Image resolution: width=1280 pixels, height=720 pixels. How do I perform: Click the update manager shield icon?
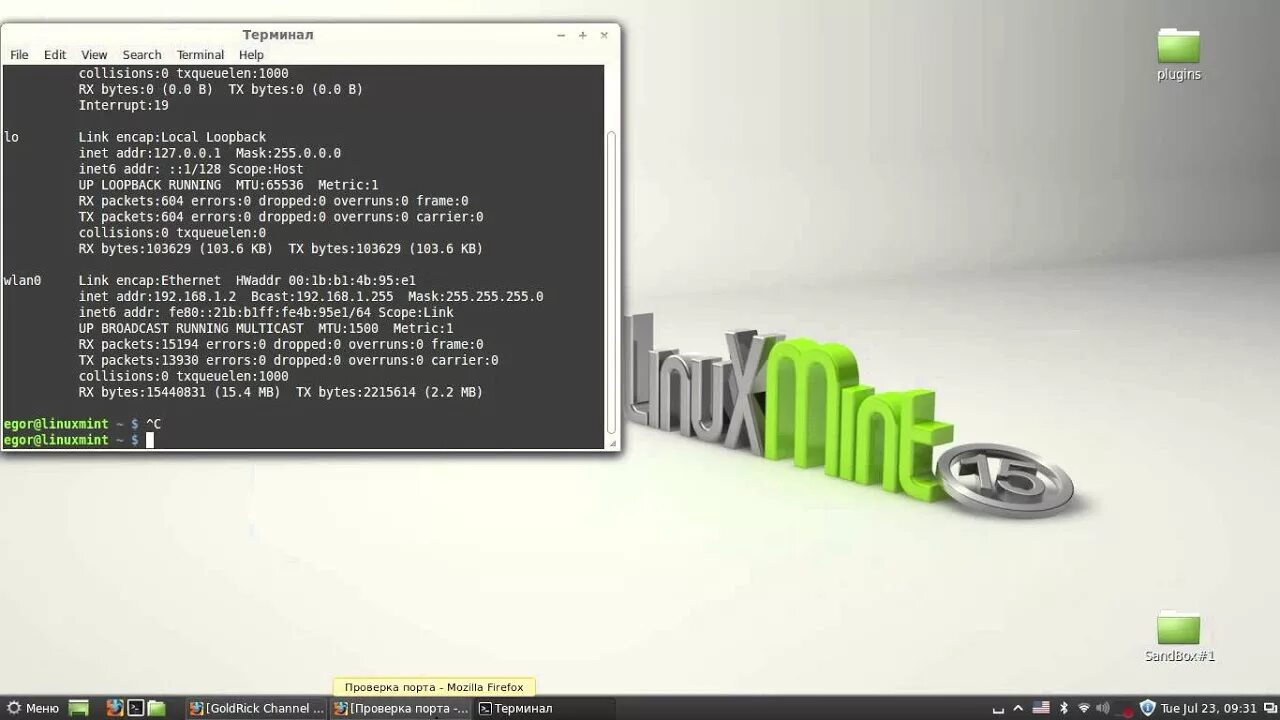coord(1147,708)
